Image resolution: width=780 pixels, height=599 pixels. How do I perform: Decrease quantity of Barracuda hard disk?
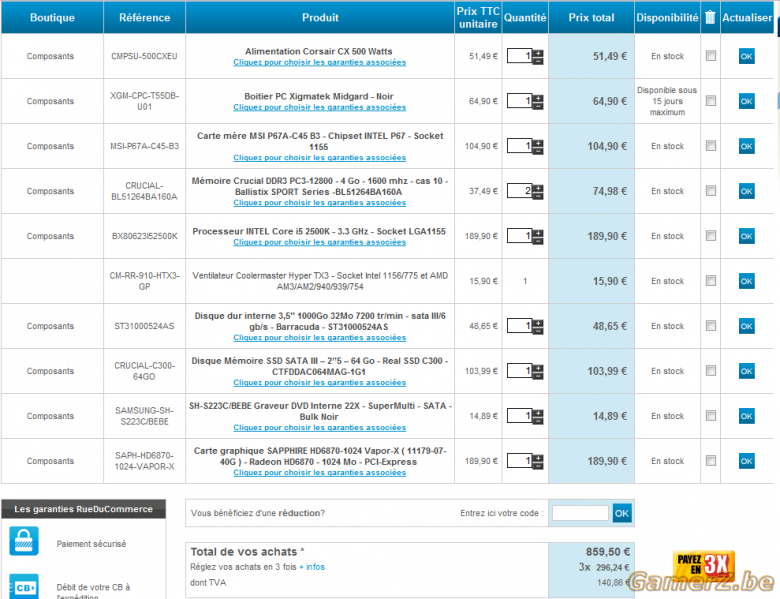click(x=538, y=330)
